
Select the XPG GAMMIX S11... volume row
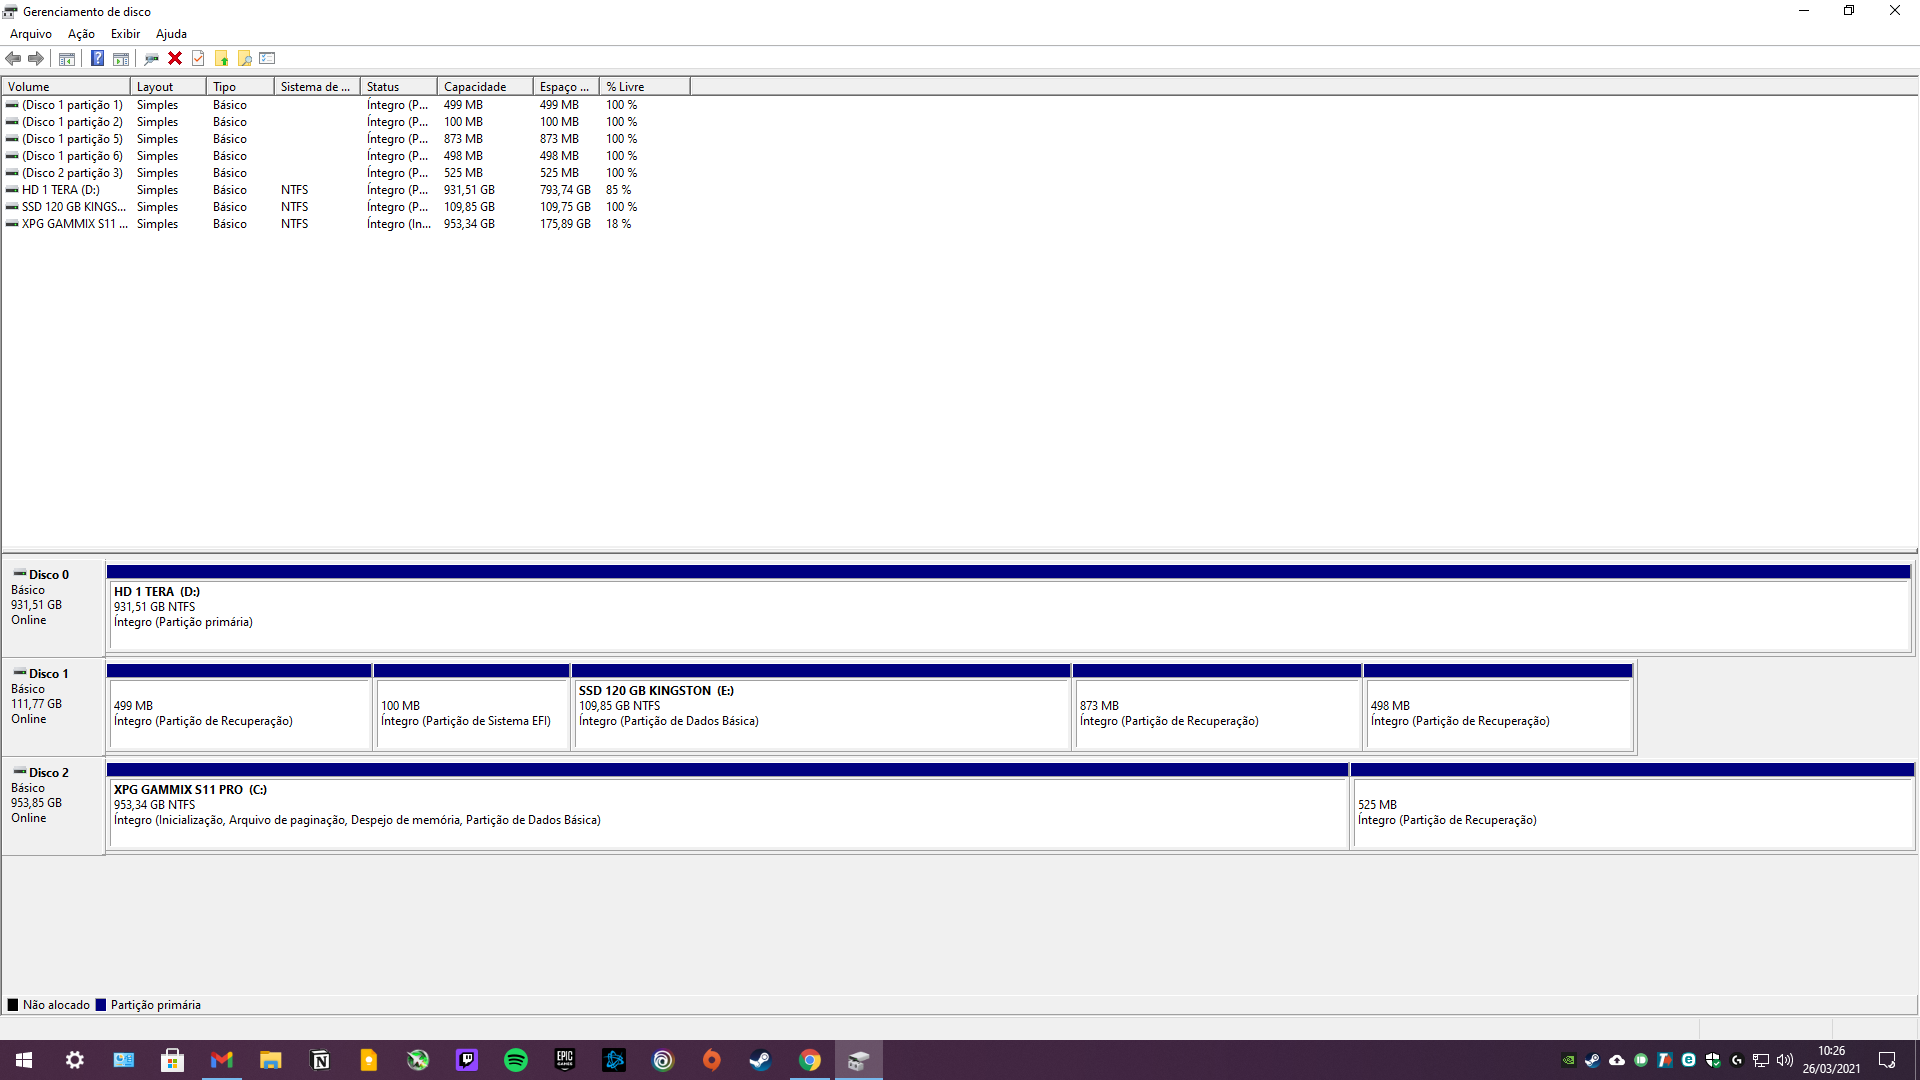pyautogui.click(x=345, y=224)
